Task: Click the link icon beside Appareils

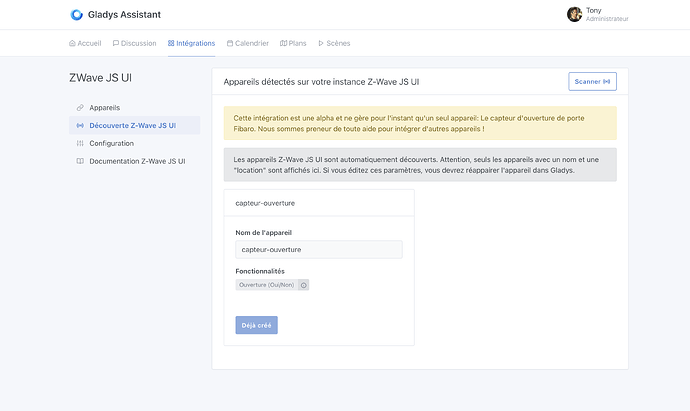Action: [80, 107]
